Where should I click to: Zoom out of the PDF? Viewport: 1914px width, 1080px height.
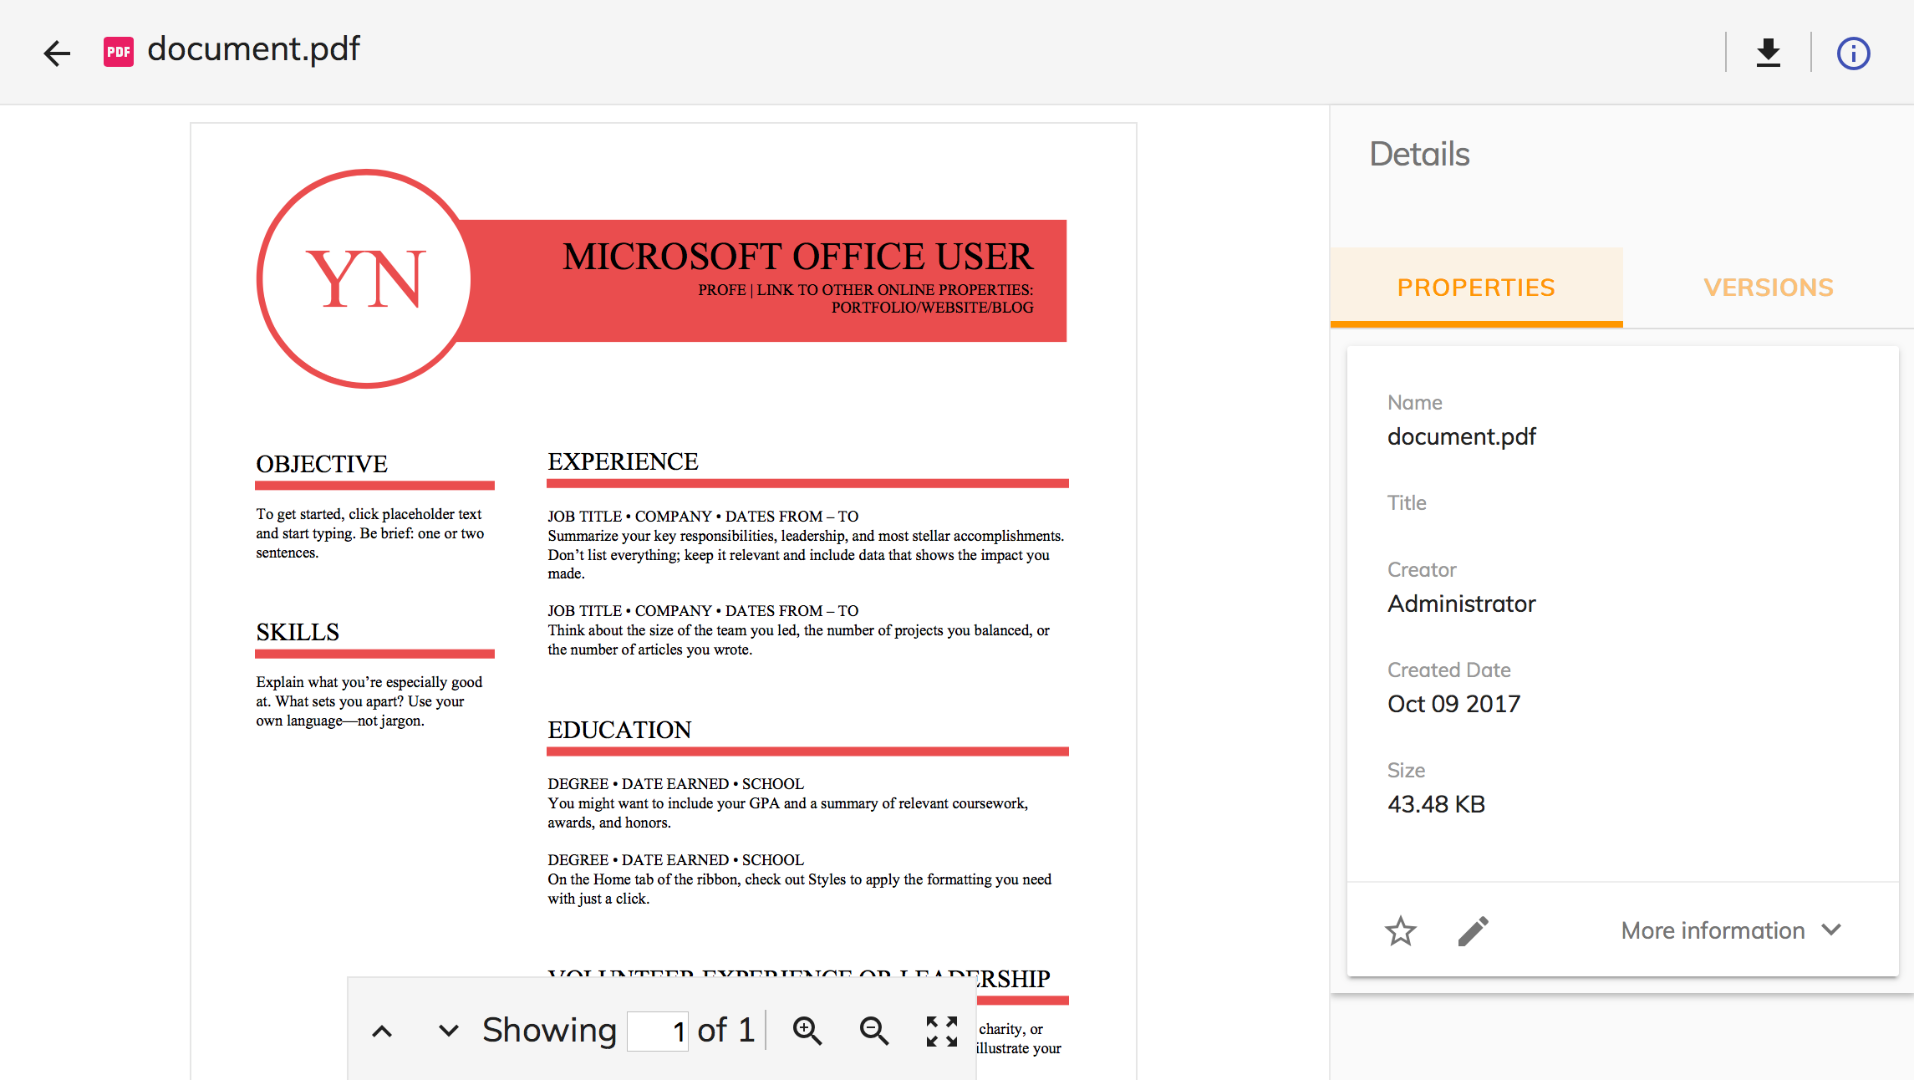click(874, 1031)
